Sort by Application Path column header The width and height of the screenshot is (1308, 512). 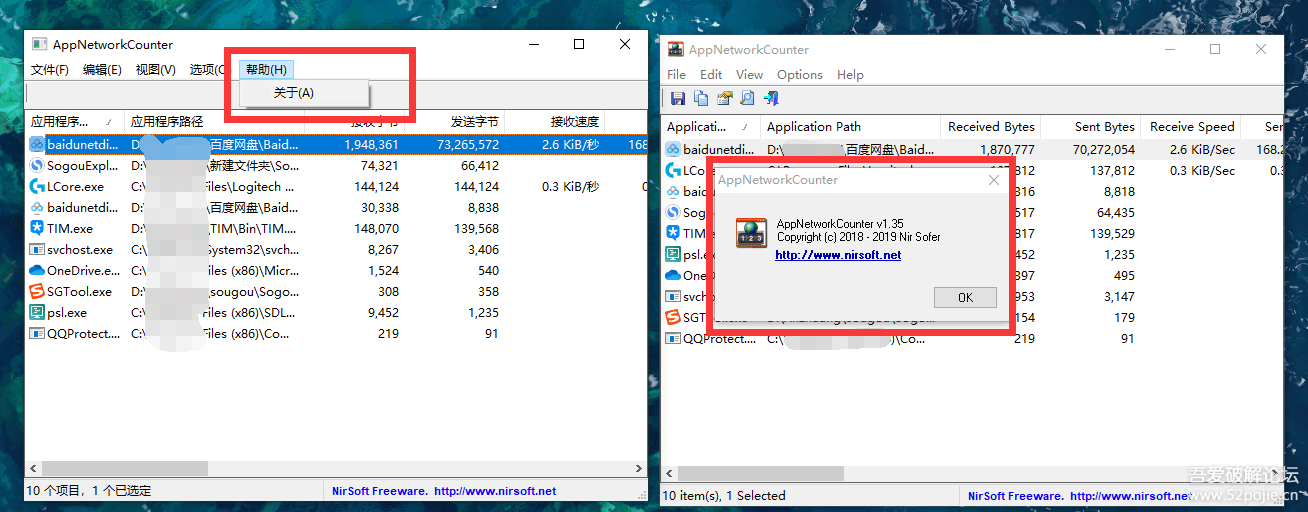tap(850, 127)
